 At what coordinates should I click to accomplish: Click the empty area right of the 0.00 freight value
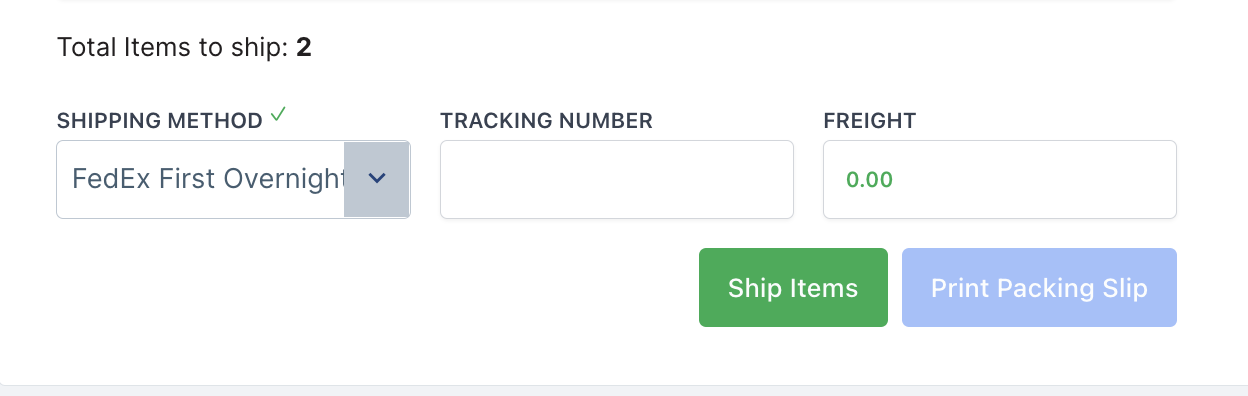point(1035,180)
